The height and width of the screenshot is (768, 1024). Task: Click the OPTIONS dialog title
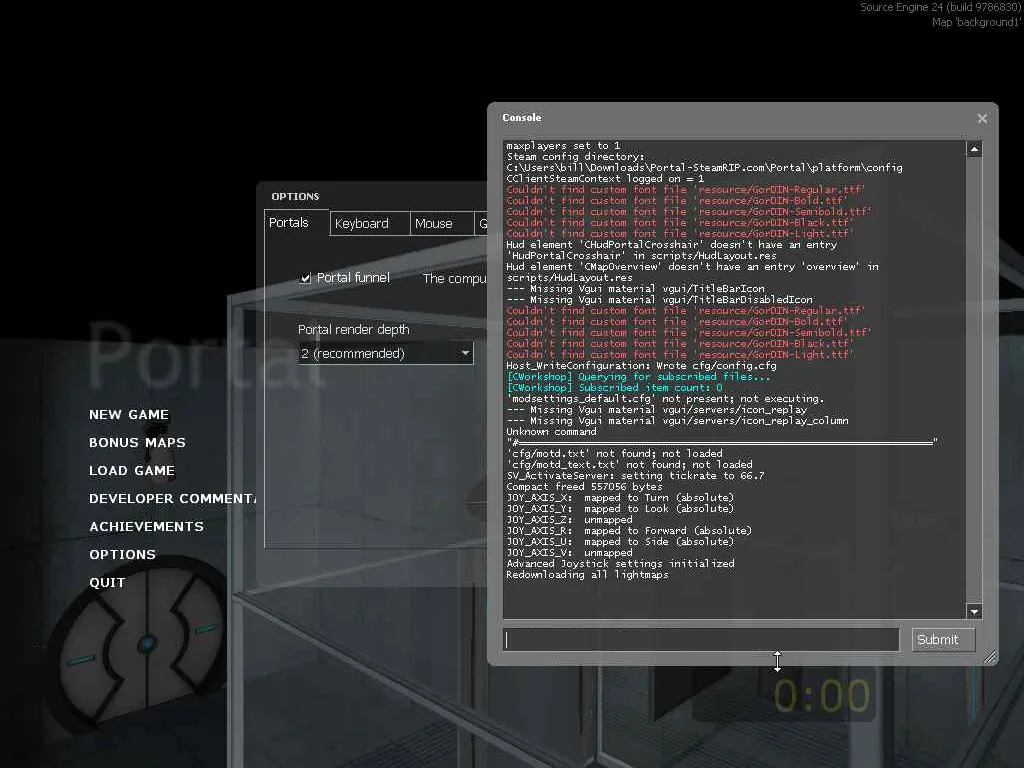pos(295,197)
